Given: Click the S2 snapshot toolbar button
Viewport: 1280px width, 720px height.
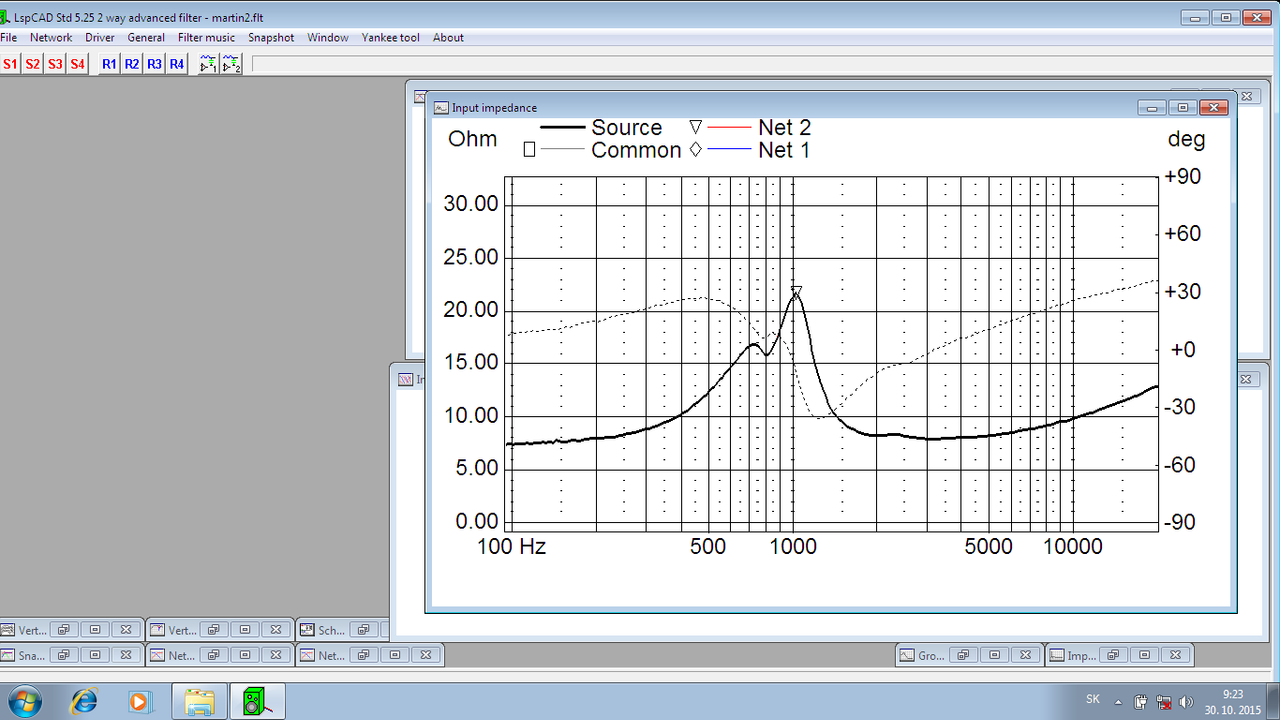Looking at the screenshot, I should tap(33, 64).
